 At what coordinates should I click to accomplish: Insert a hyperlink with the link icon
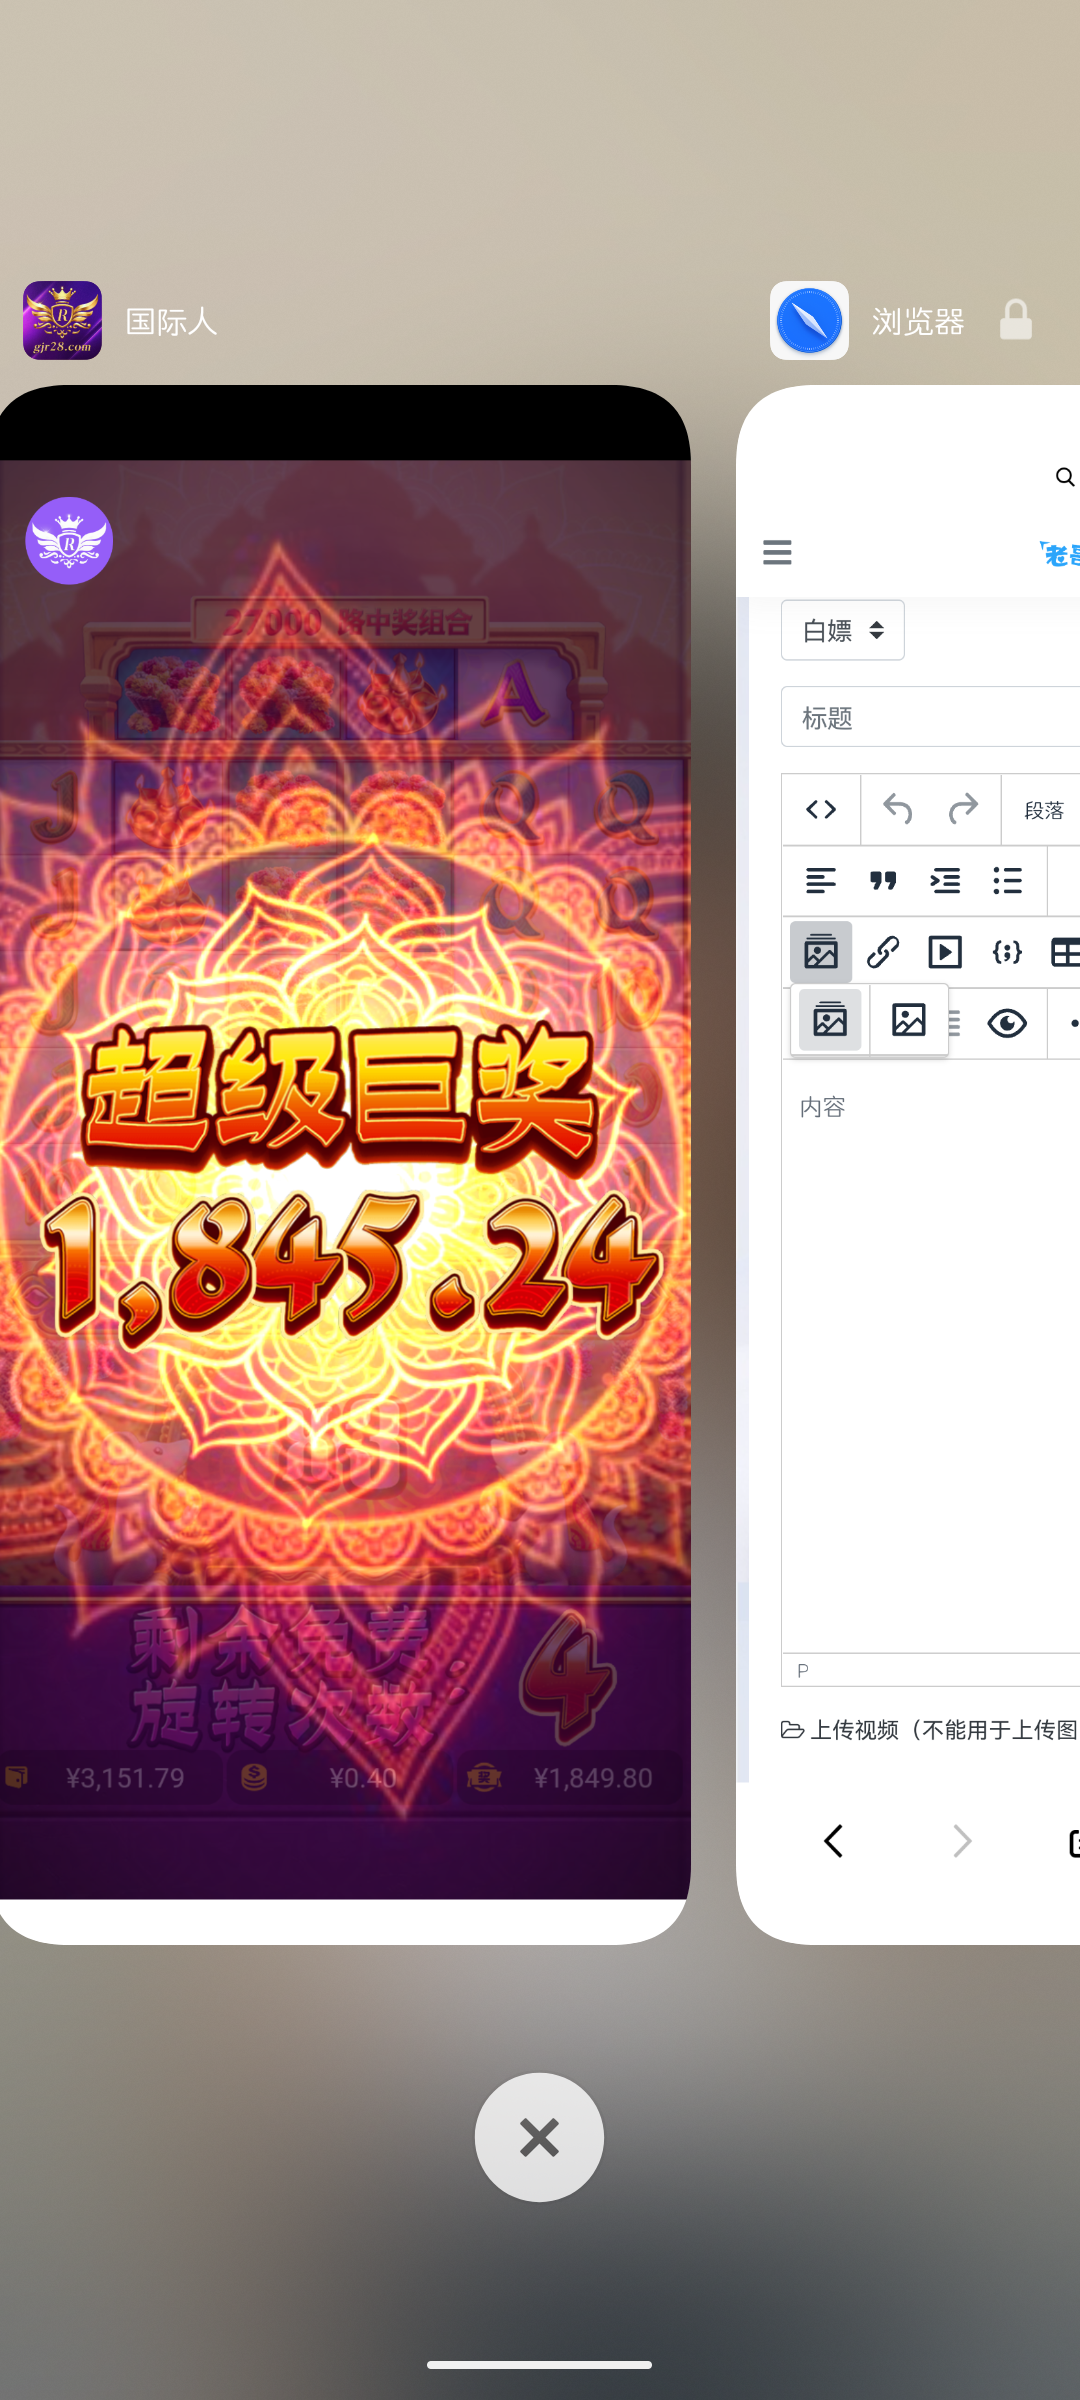[x=883, y=952]
